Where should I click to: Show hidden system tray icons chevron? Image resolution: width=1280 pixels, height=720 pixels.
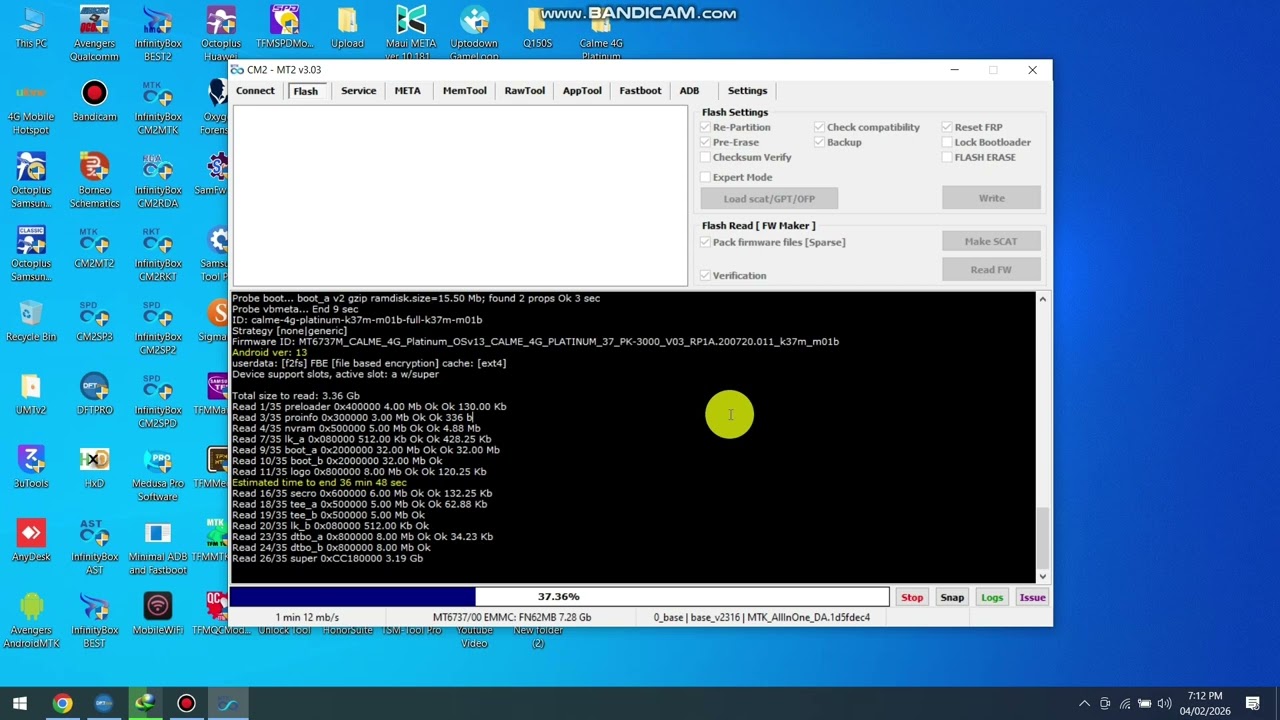(1084, 704)
